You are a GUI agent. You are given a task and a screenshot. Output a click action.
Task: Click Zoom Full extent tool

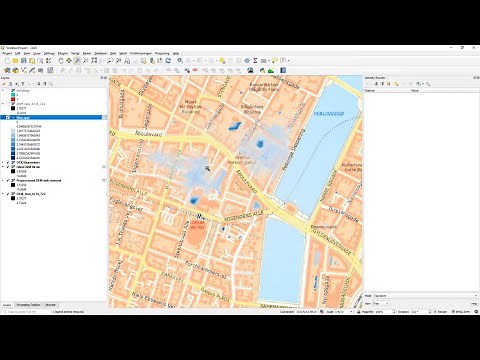tap(94, 61)
